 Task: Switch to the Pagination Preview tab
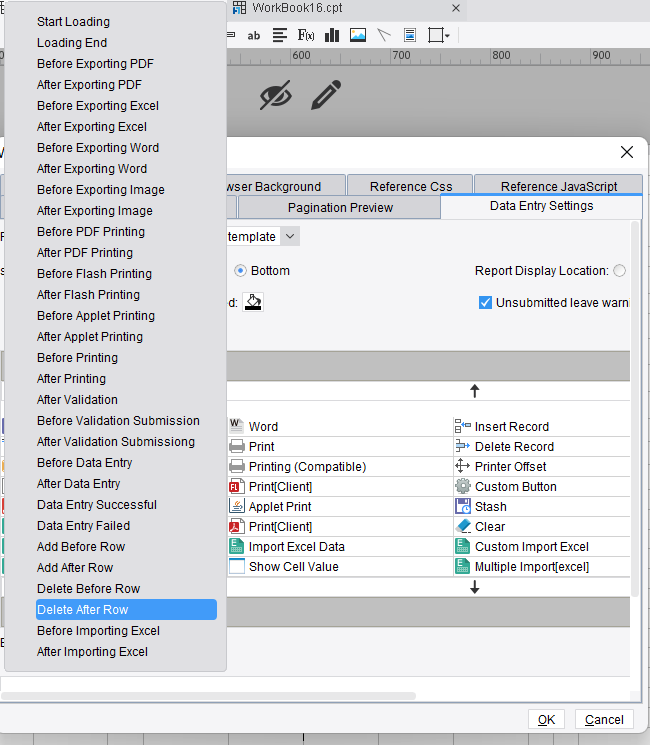(x=340, y=208)
